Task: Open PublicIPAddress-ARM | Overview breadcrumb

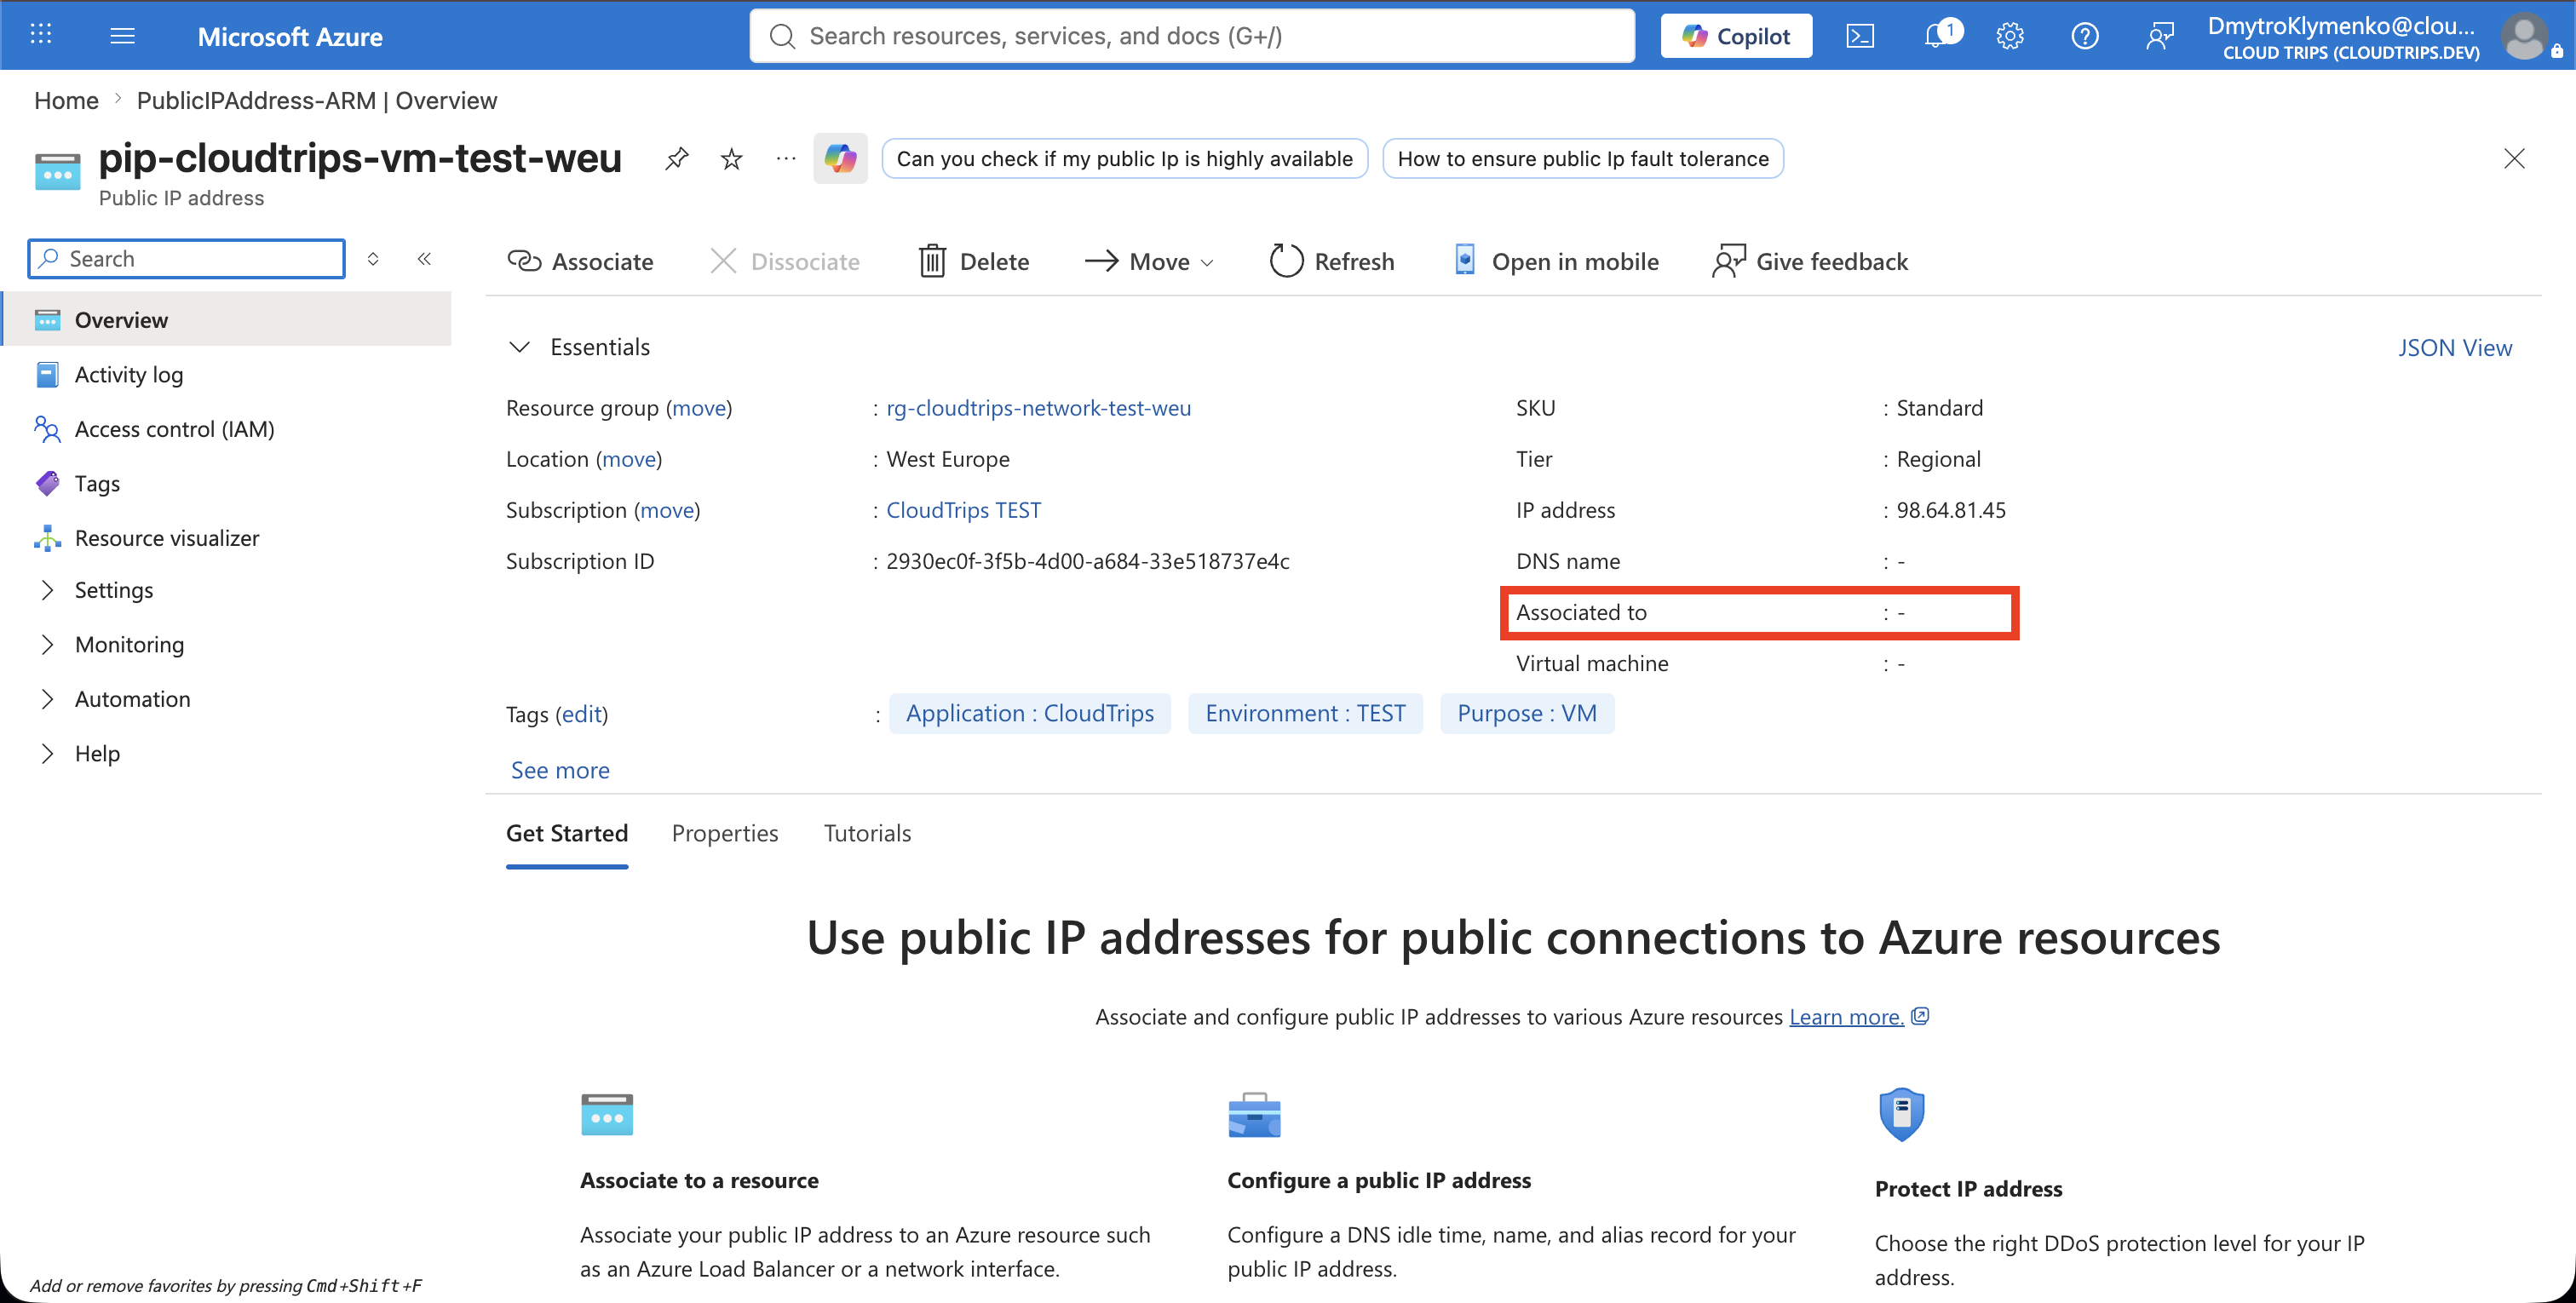Action: click(317, 100)
